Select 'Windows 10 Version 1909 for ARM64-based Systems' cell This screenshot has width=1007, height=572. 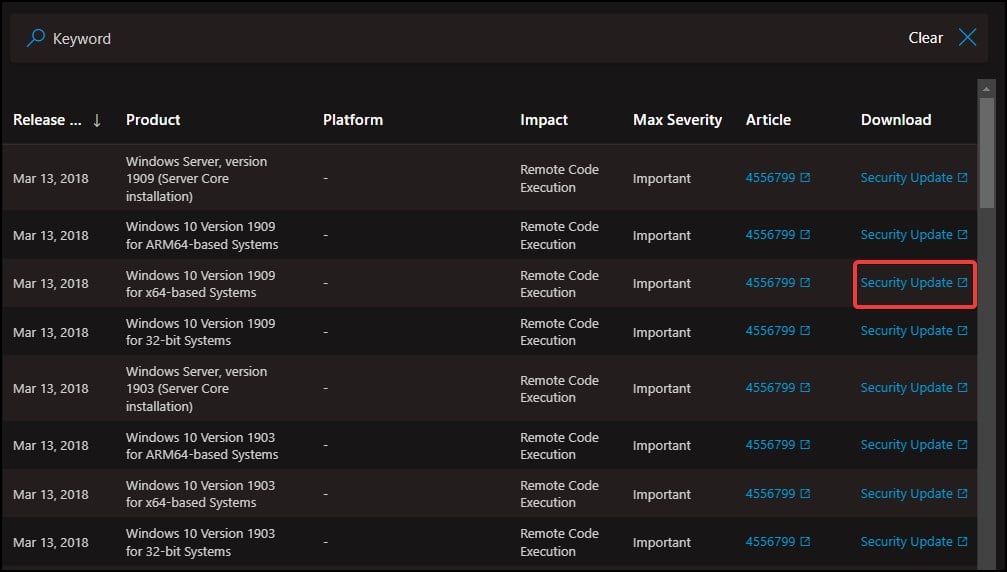(202, 236)
